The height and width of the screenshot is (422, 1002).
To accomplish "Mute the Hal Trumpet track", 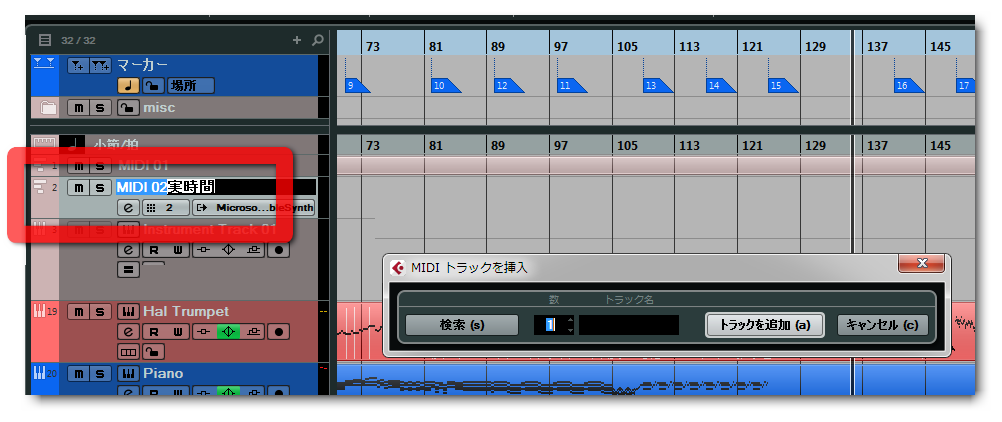I will point(78,312).
